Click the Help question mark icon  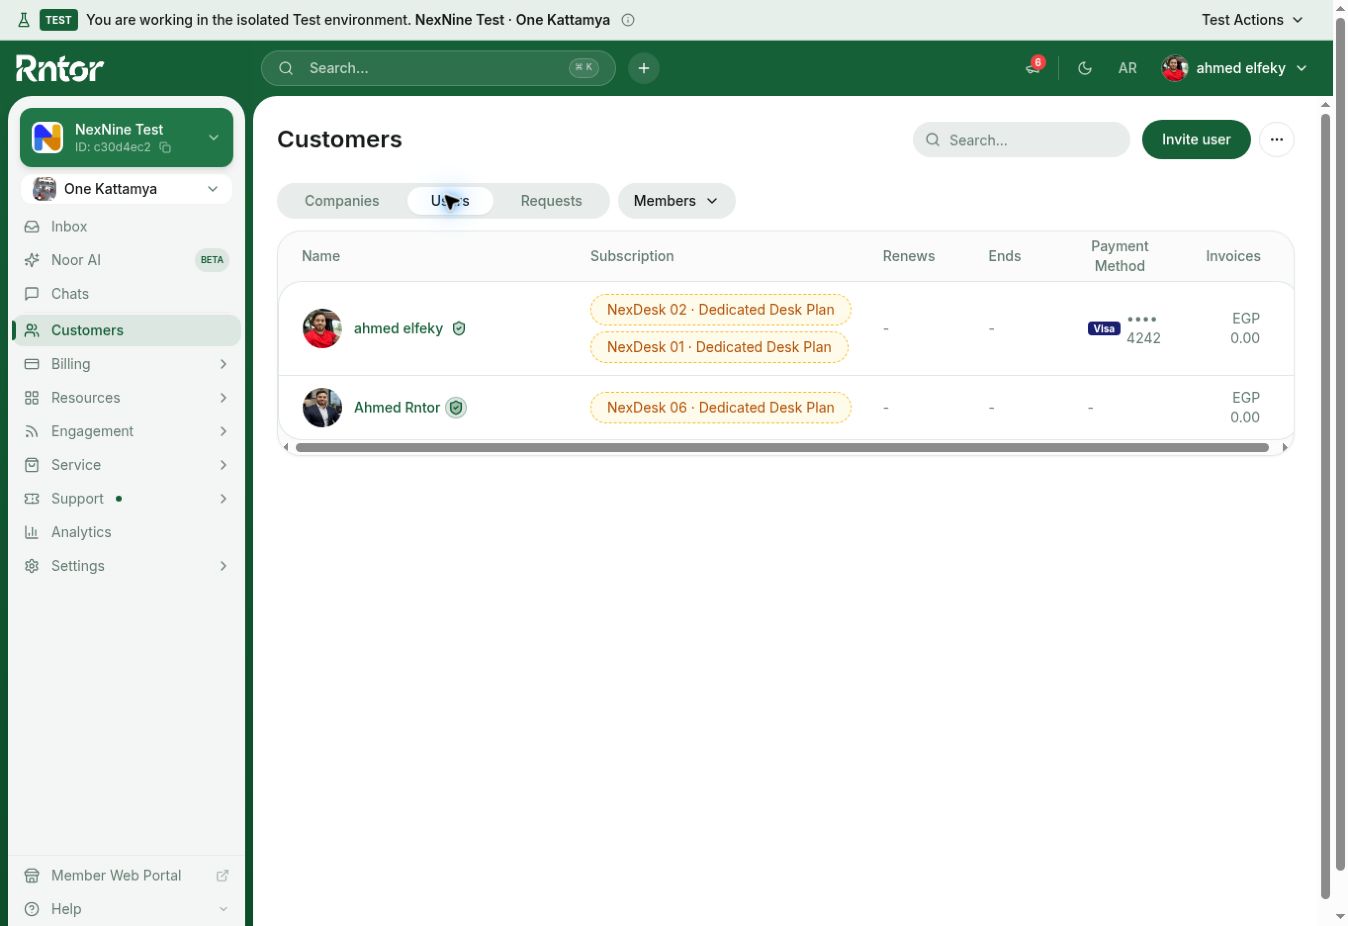tap(32, 909)
